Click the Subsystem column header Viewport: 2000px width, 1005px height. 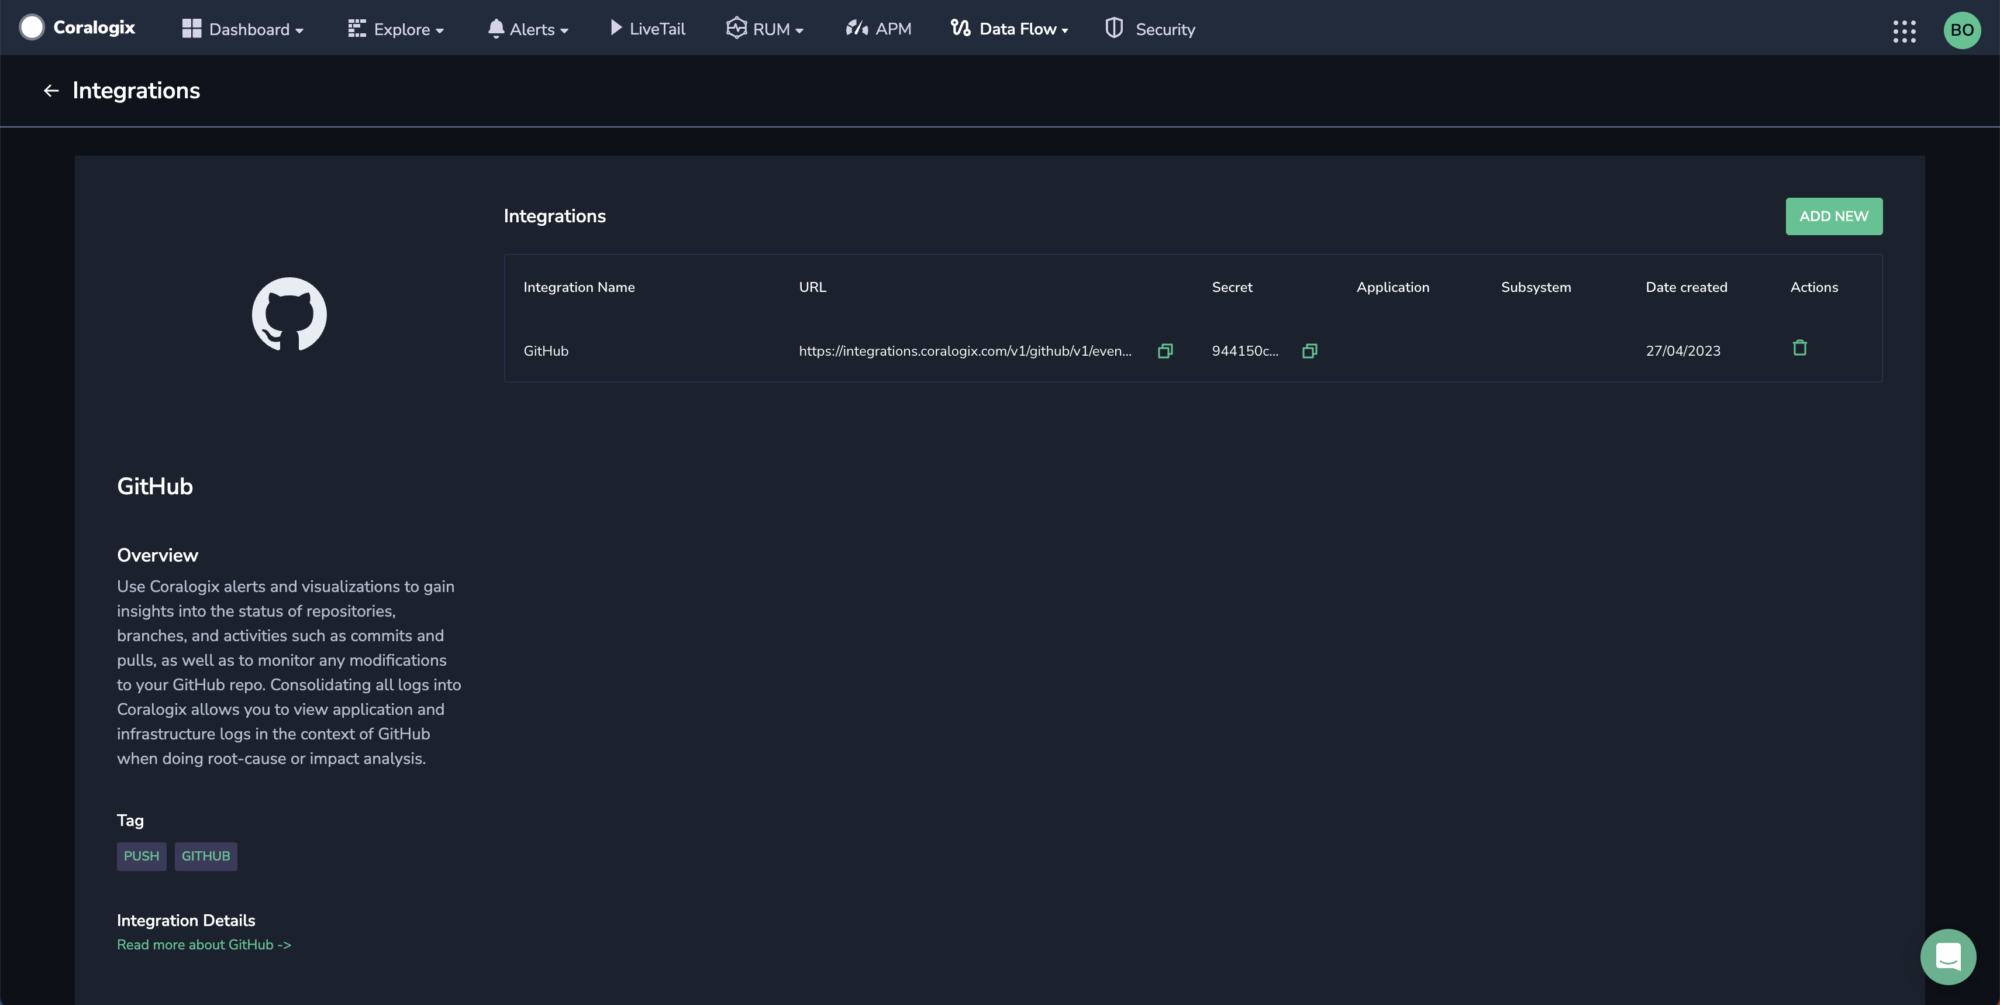(1536, 287)
